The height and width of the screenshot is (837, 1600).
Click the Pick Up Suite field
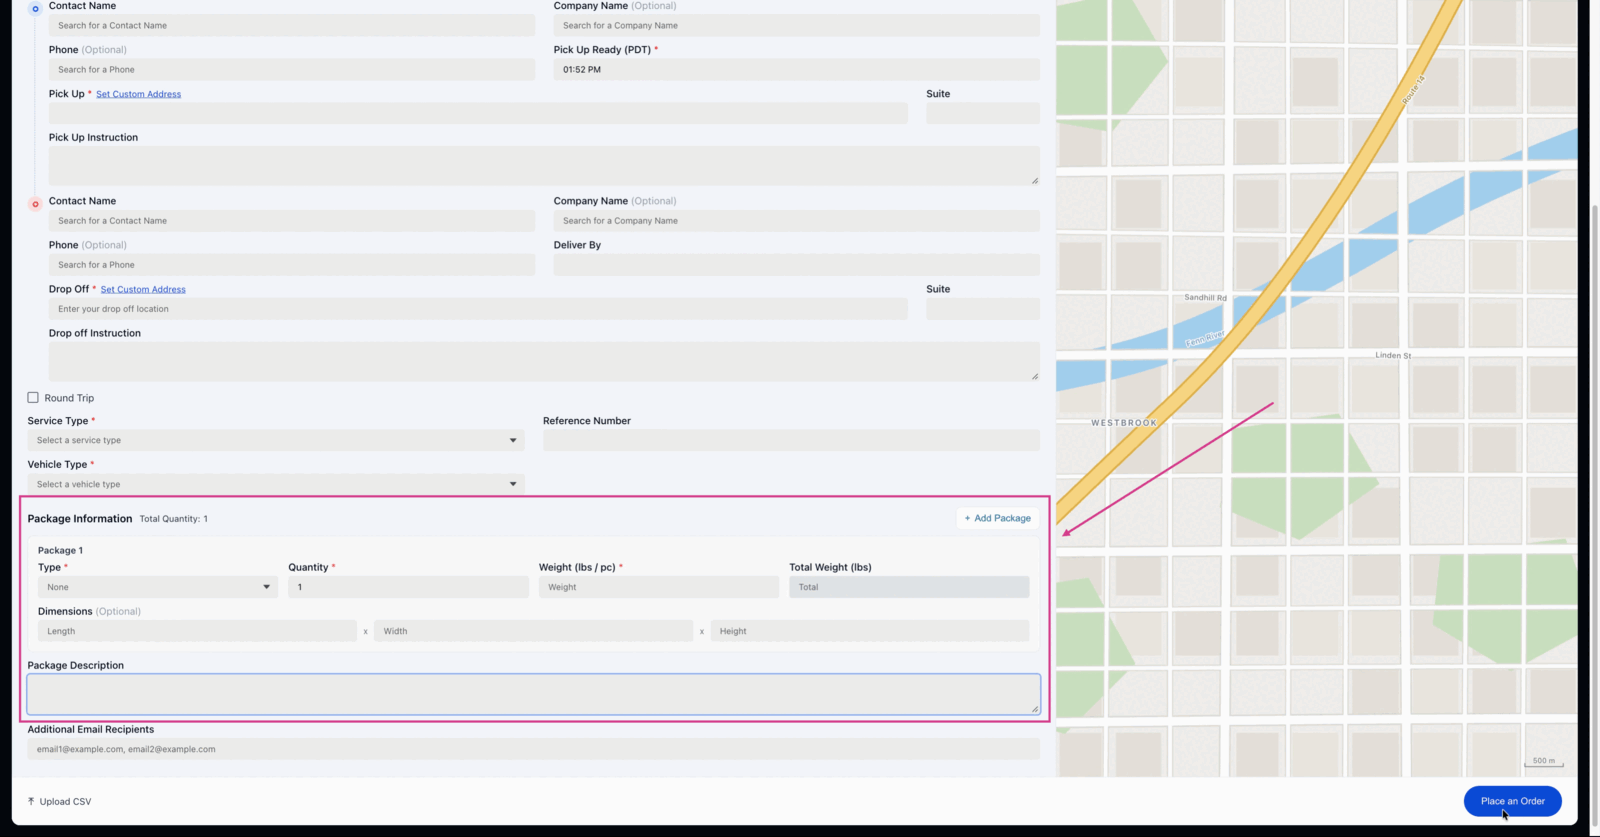click(x=983, y=113)
